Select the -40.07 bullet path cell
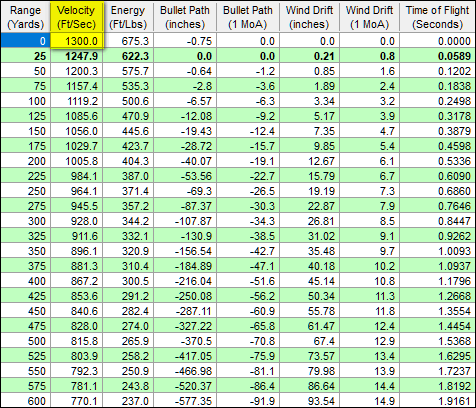This screenshot has width=476, height=408. click(x=185, y=161)
